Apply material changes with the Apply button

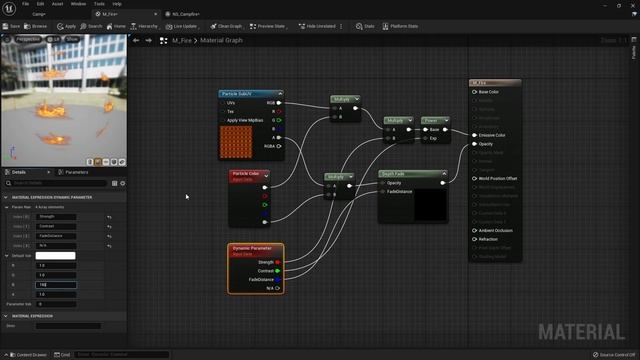pos(66,26)
